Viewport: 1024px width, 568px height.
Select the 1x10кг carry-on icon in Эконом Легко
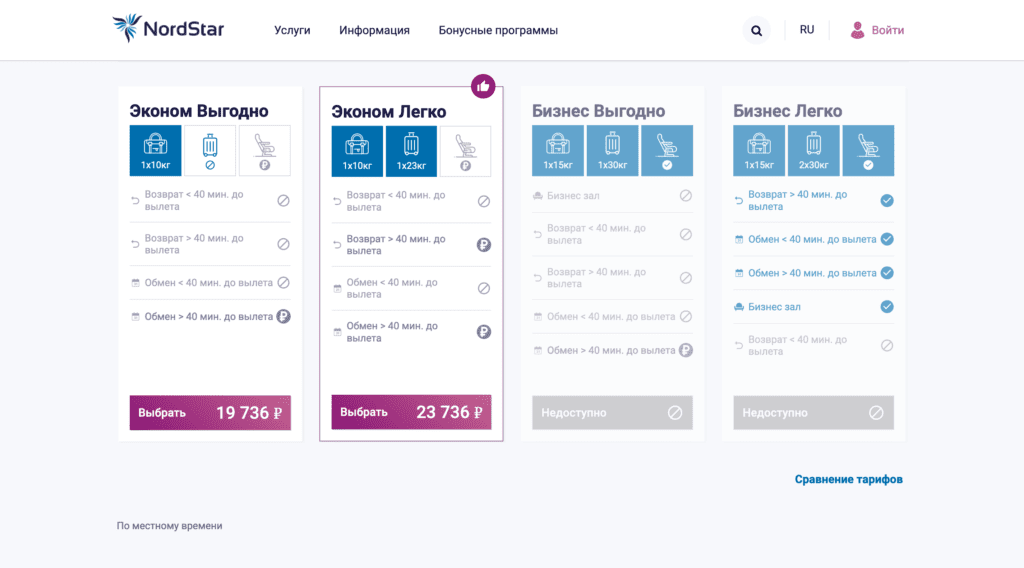point(357,151)
